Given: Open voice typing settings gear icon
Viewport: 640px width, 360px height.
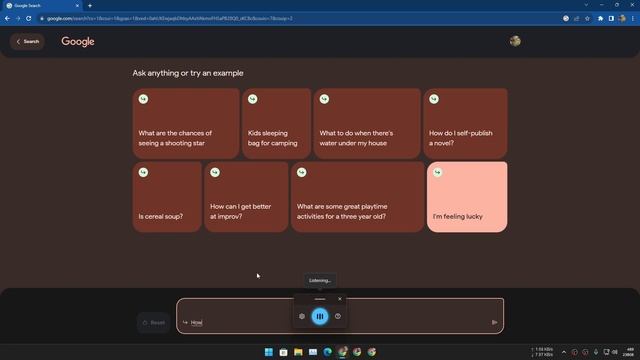Looking at the screenshot, I should click(x=302, y=316).
